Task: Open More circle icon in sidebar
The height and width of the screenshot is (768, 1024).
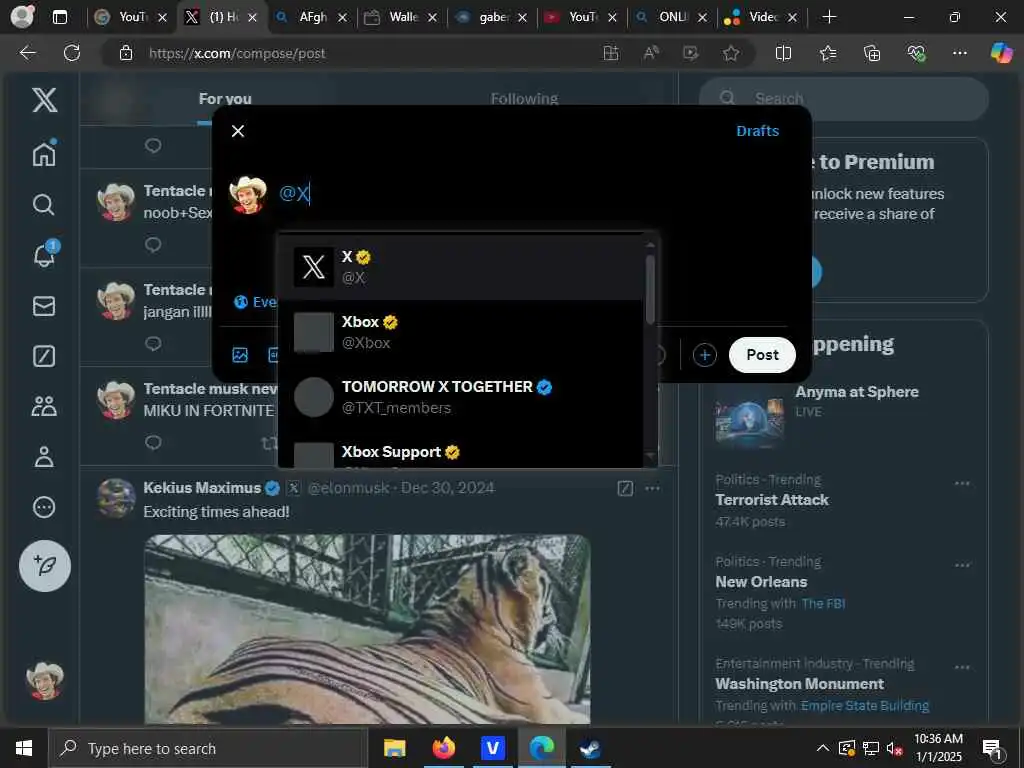Action: coord(44,507)
